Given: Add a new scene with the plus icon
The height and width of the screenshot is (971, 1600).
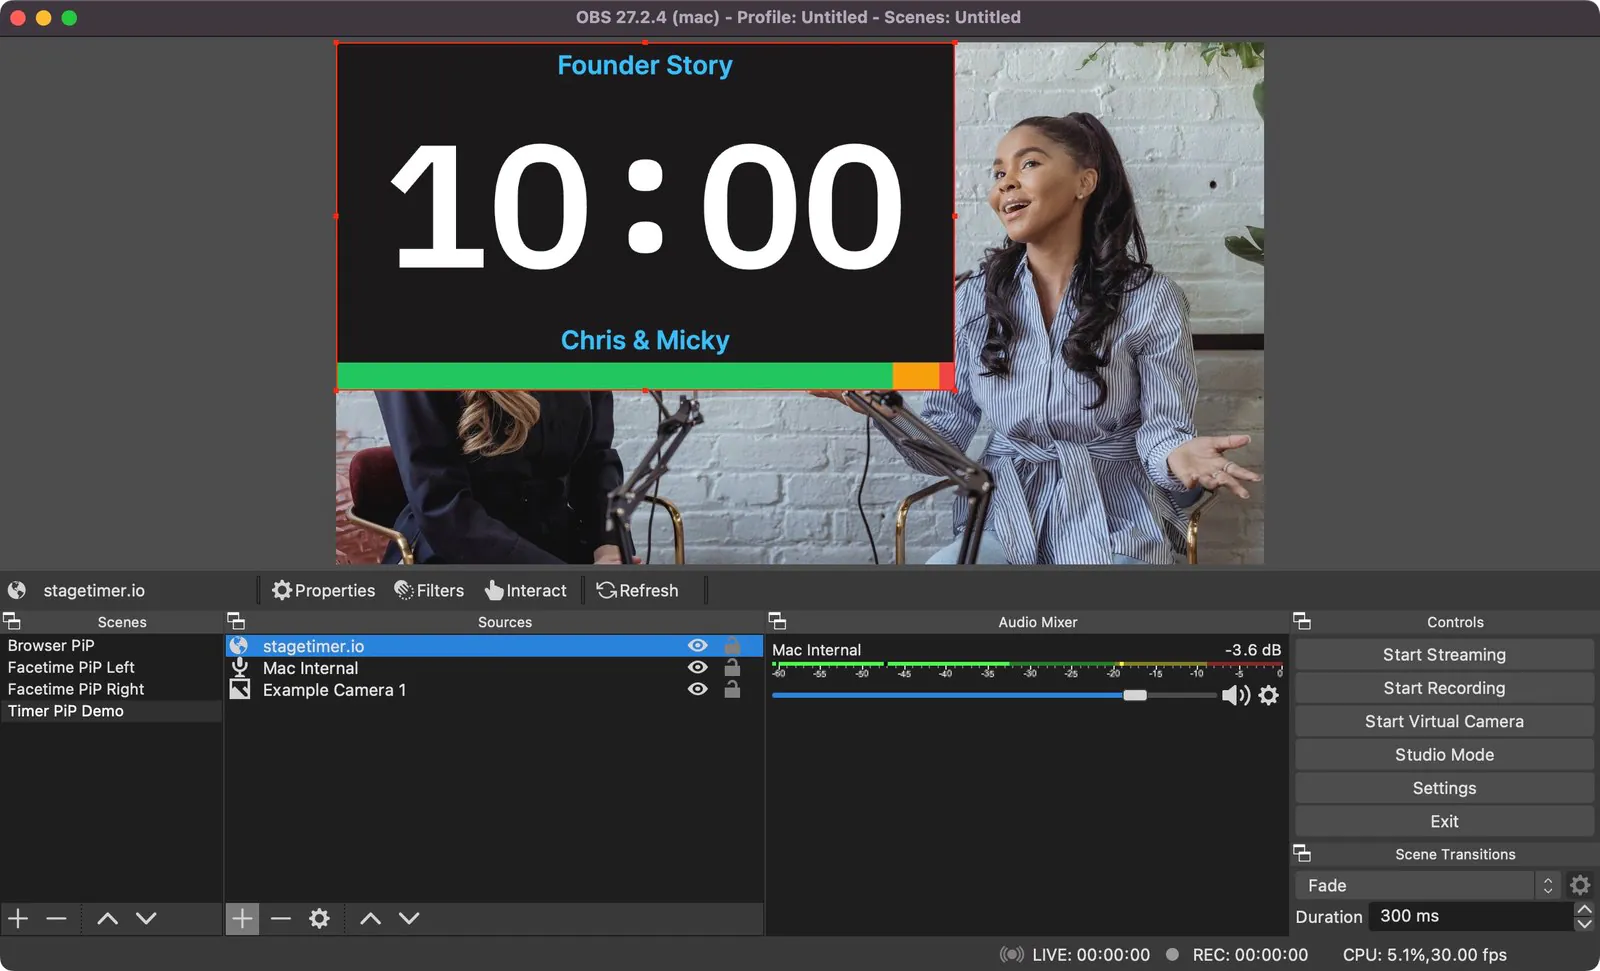Looking at the screenshot, I should pos(17,918).
